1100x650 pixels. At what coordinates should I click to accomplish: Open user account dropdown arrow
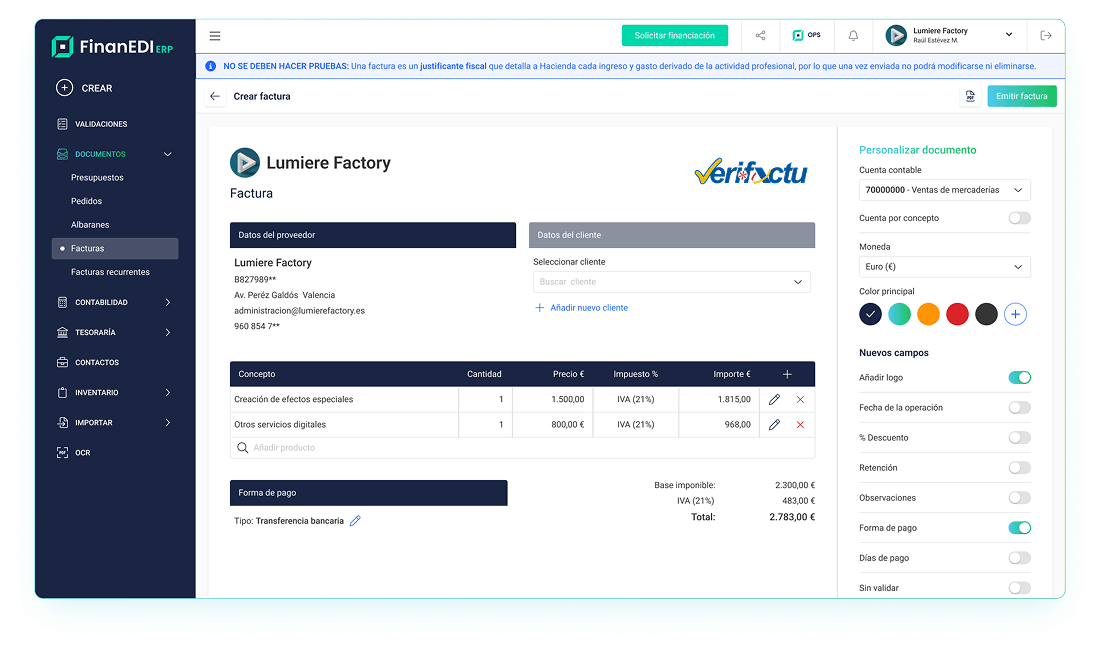click(x=1009, y=34)
